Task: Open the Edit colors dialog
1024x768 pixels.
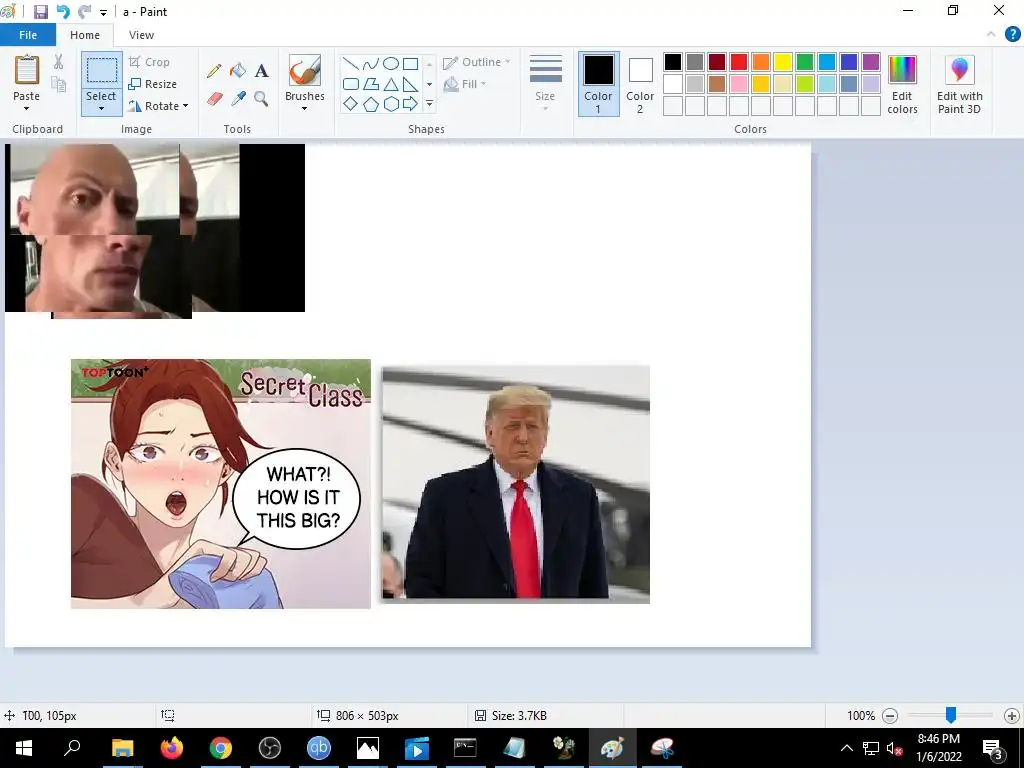Action: click(x=902, y=84)
